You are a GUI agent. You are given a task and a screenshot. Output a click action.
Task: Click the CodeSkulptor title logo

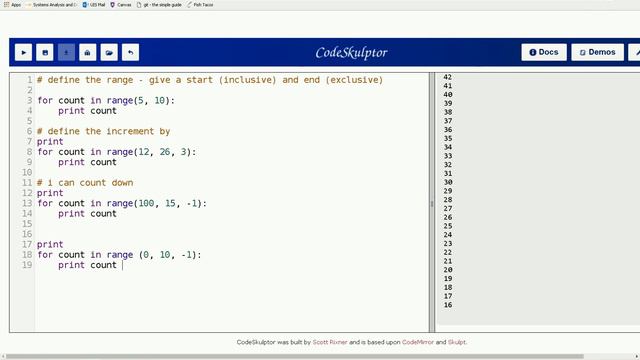(x=351, y=53)
